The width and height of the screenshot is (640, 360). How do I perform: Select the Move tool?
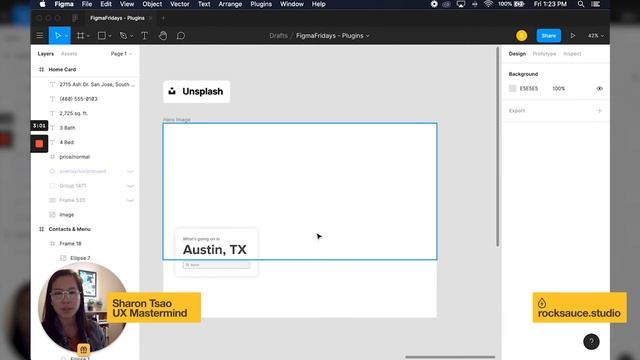[58, 36]
